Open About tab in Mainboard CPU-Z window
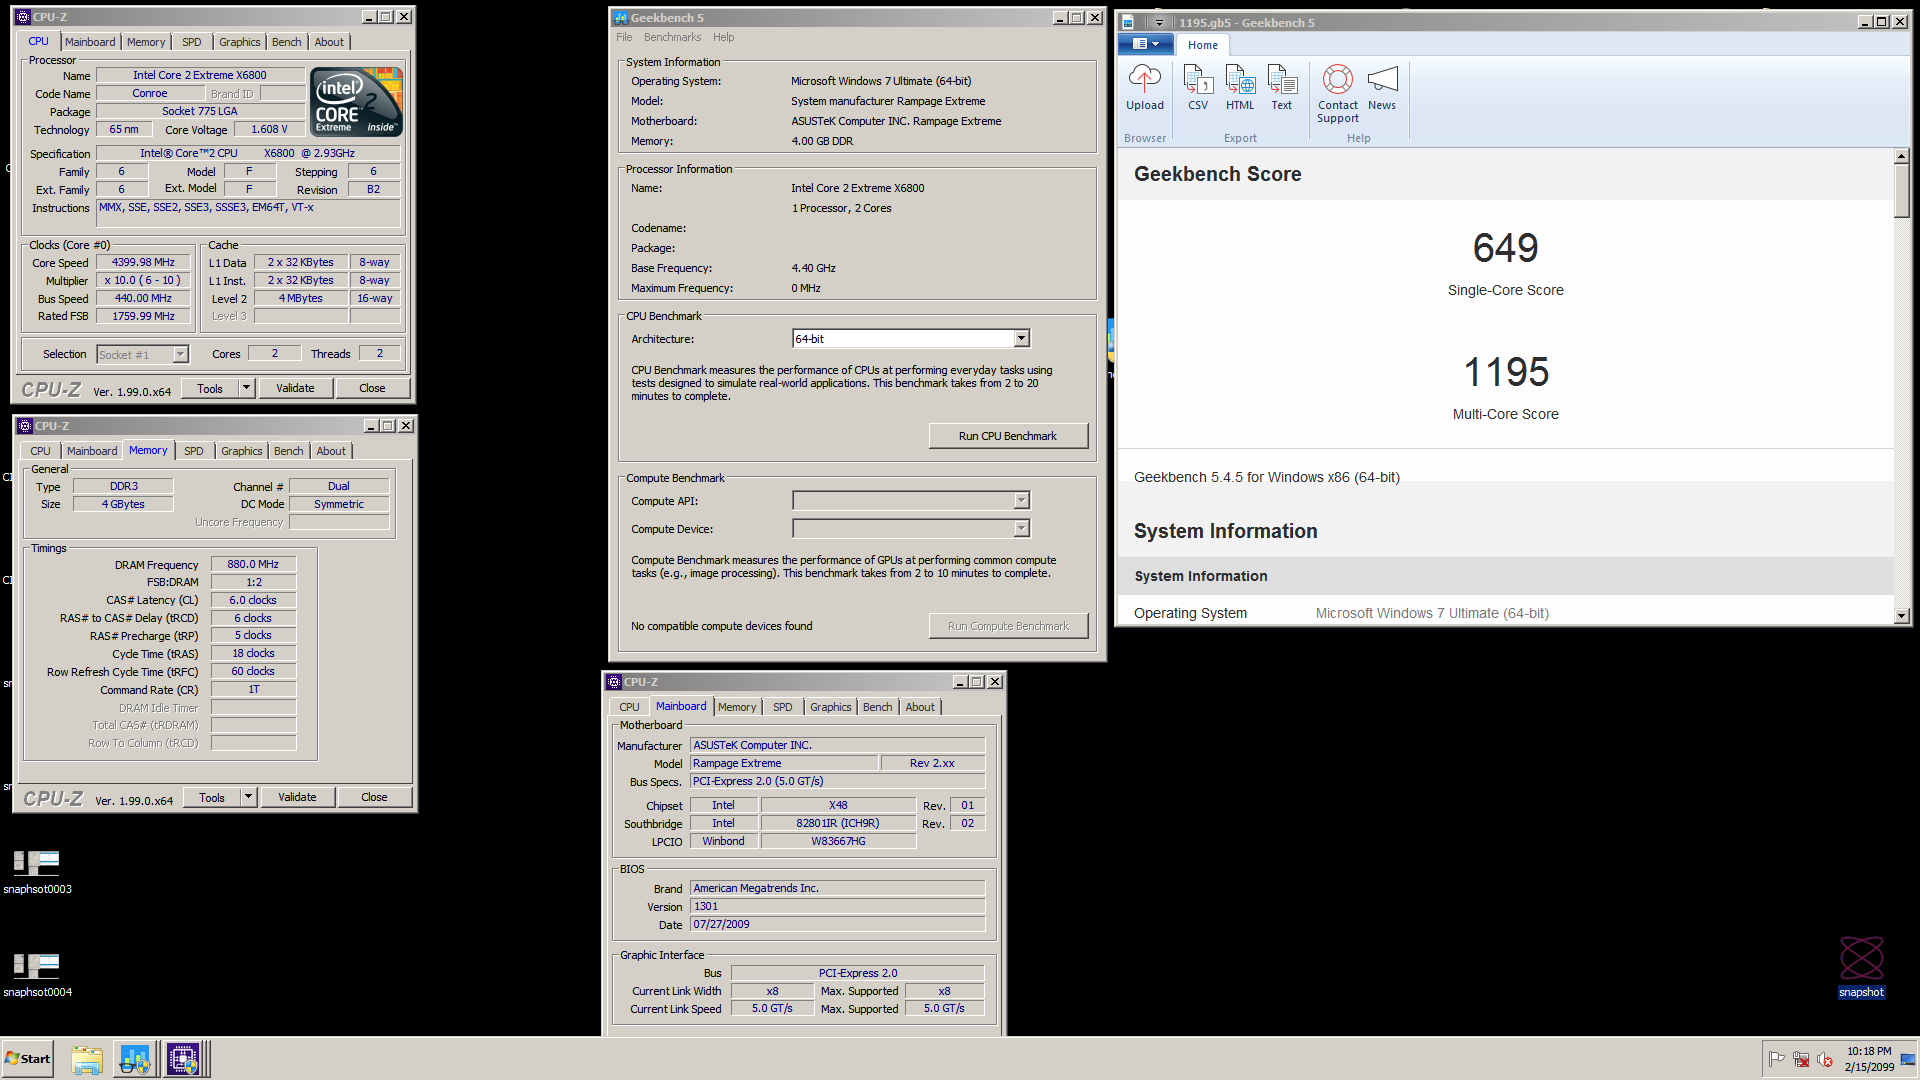This screenshot has height=1080, width=1920. pos(920,707)
